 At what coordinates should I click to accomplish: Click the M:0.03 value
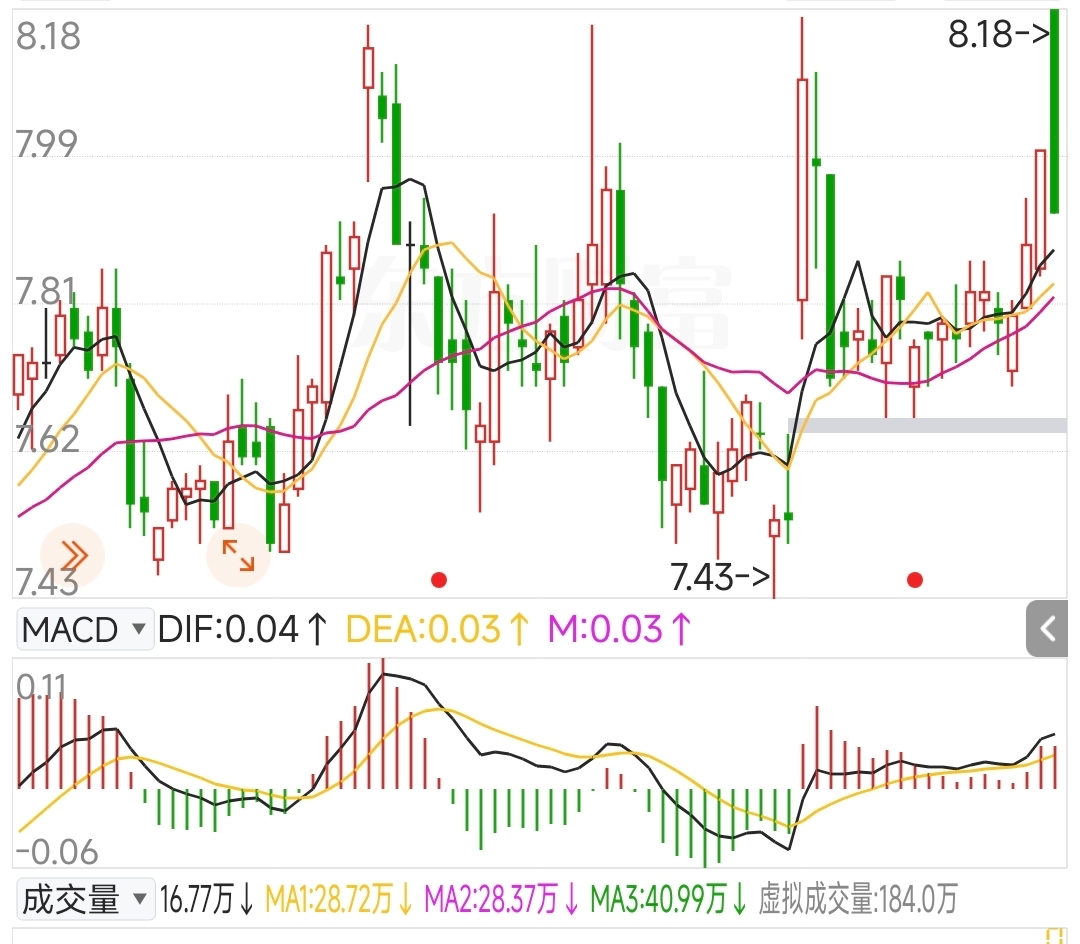coord(619,629)
